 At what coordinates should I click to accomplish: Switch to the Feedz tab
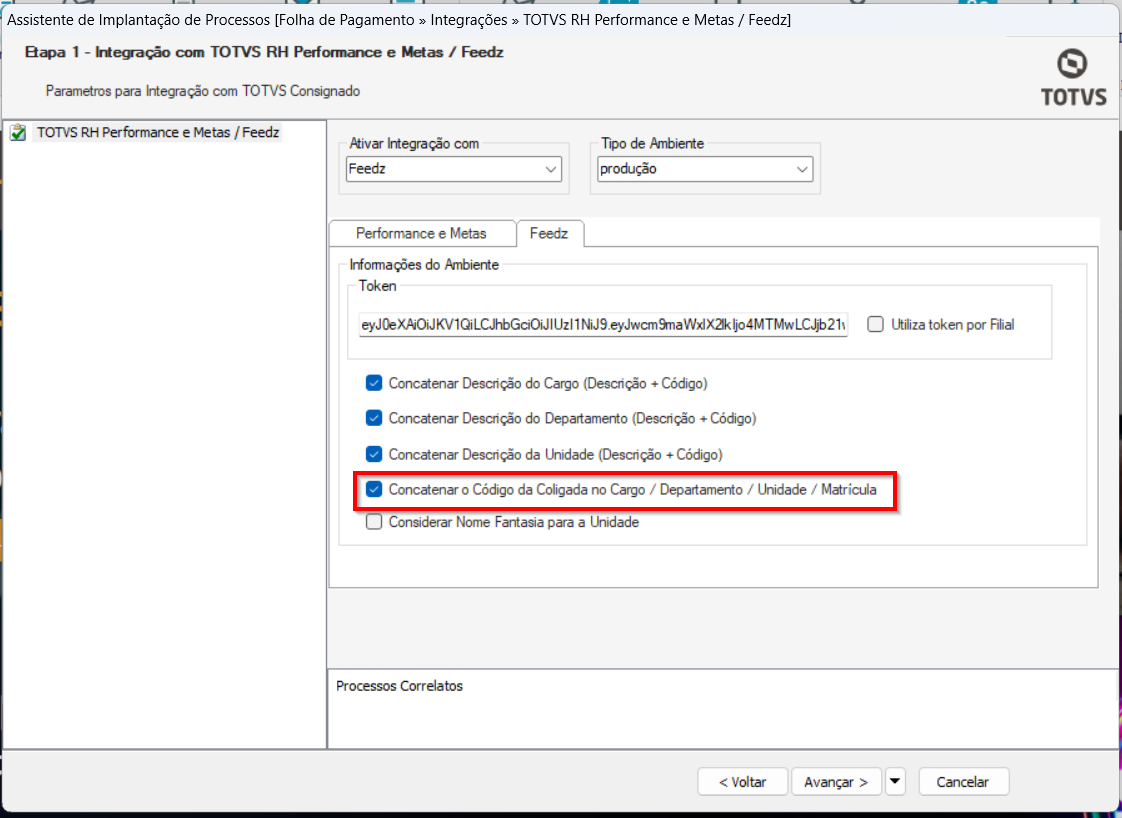(x=549, y=233)
